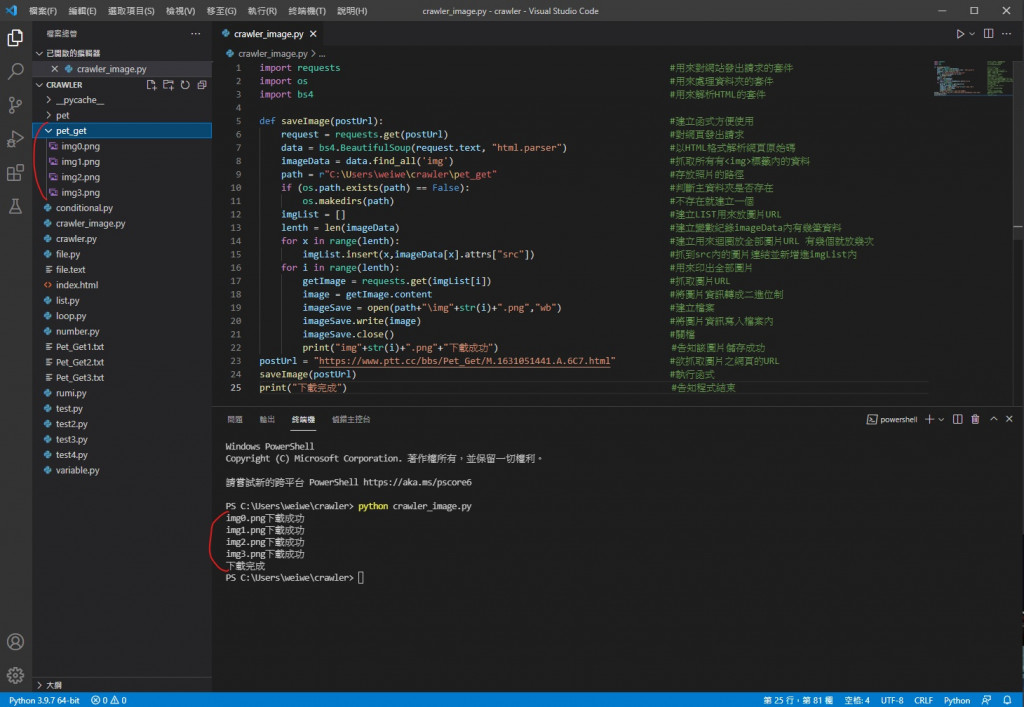Close crawler_image.py in open editors list
The width and height of the screenshot is (1024, 707).
pos(54,69)
